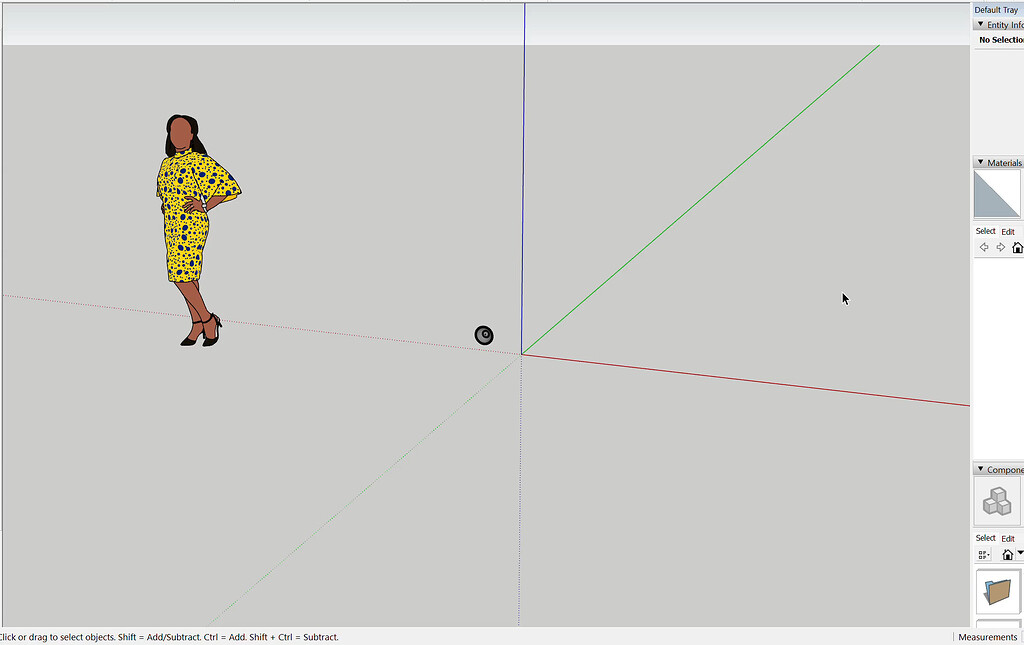Open the Select tab in Components panel
1024x645 pixels.
985,538
